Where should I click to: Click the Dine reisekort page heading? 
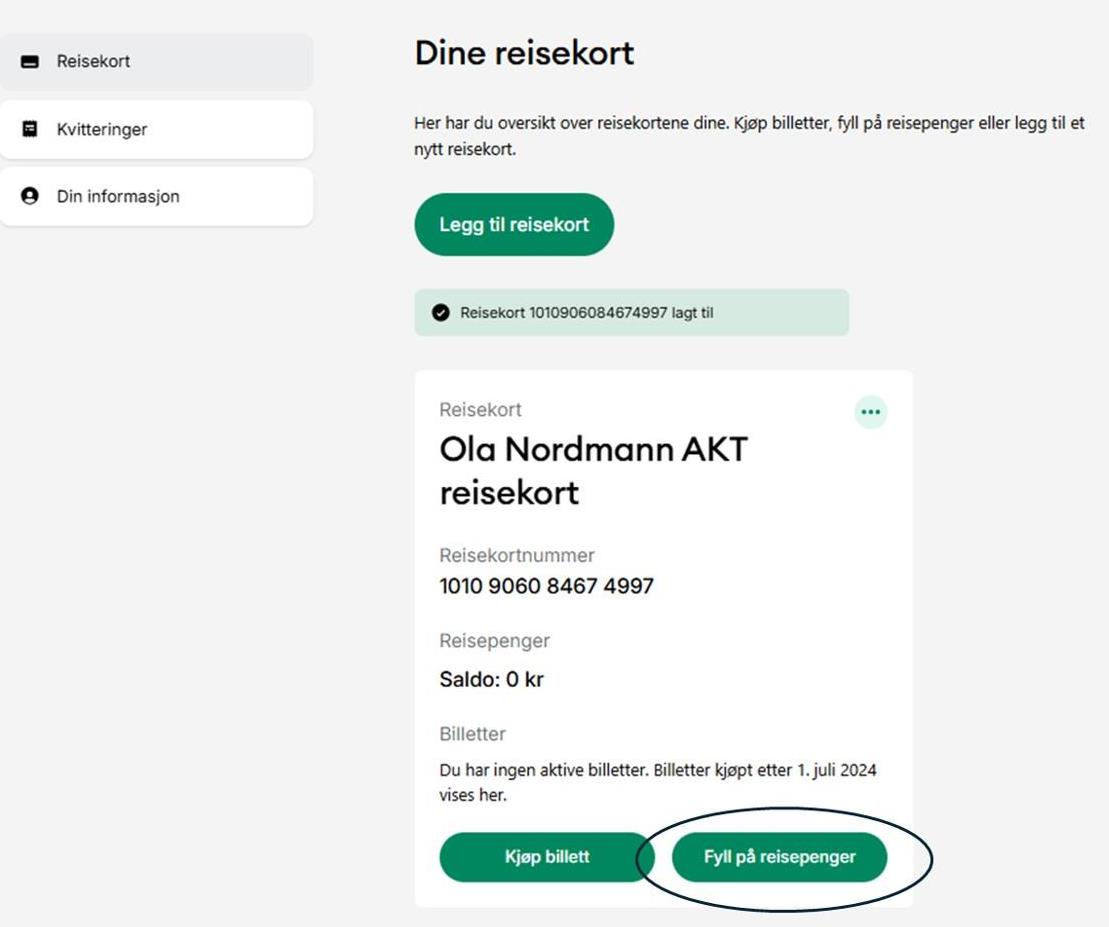click(x=524, y=53)
